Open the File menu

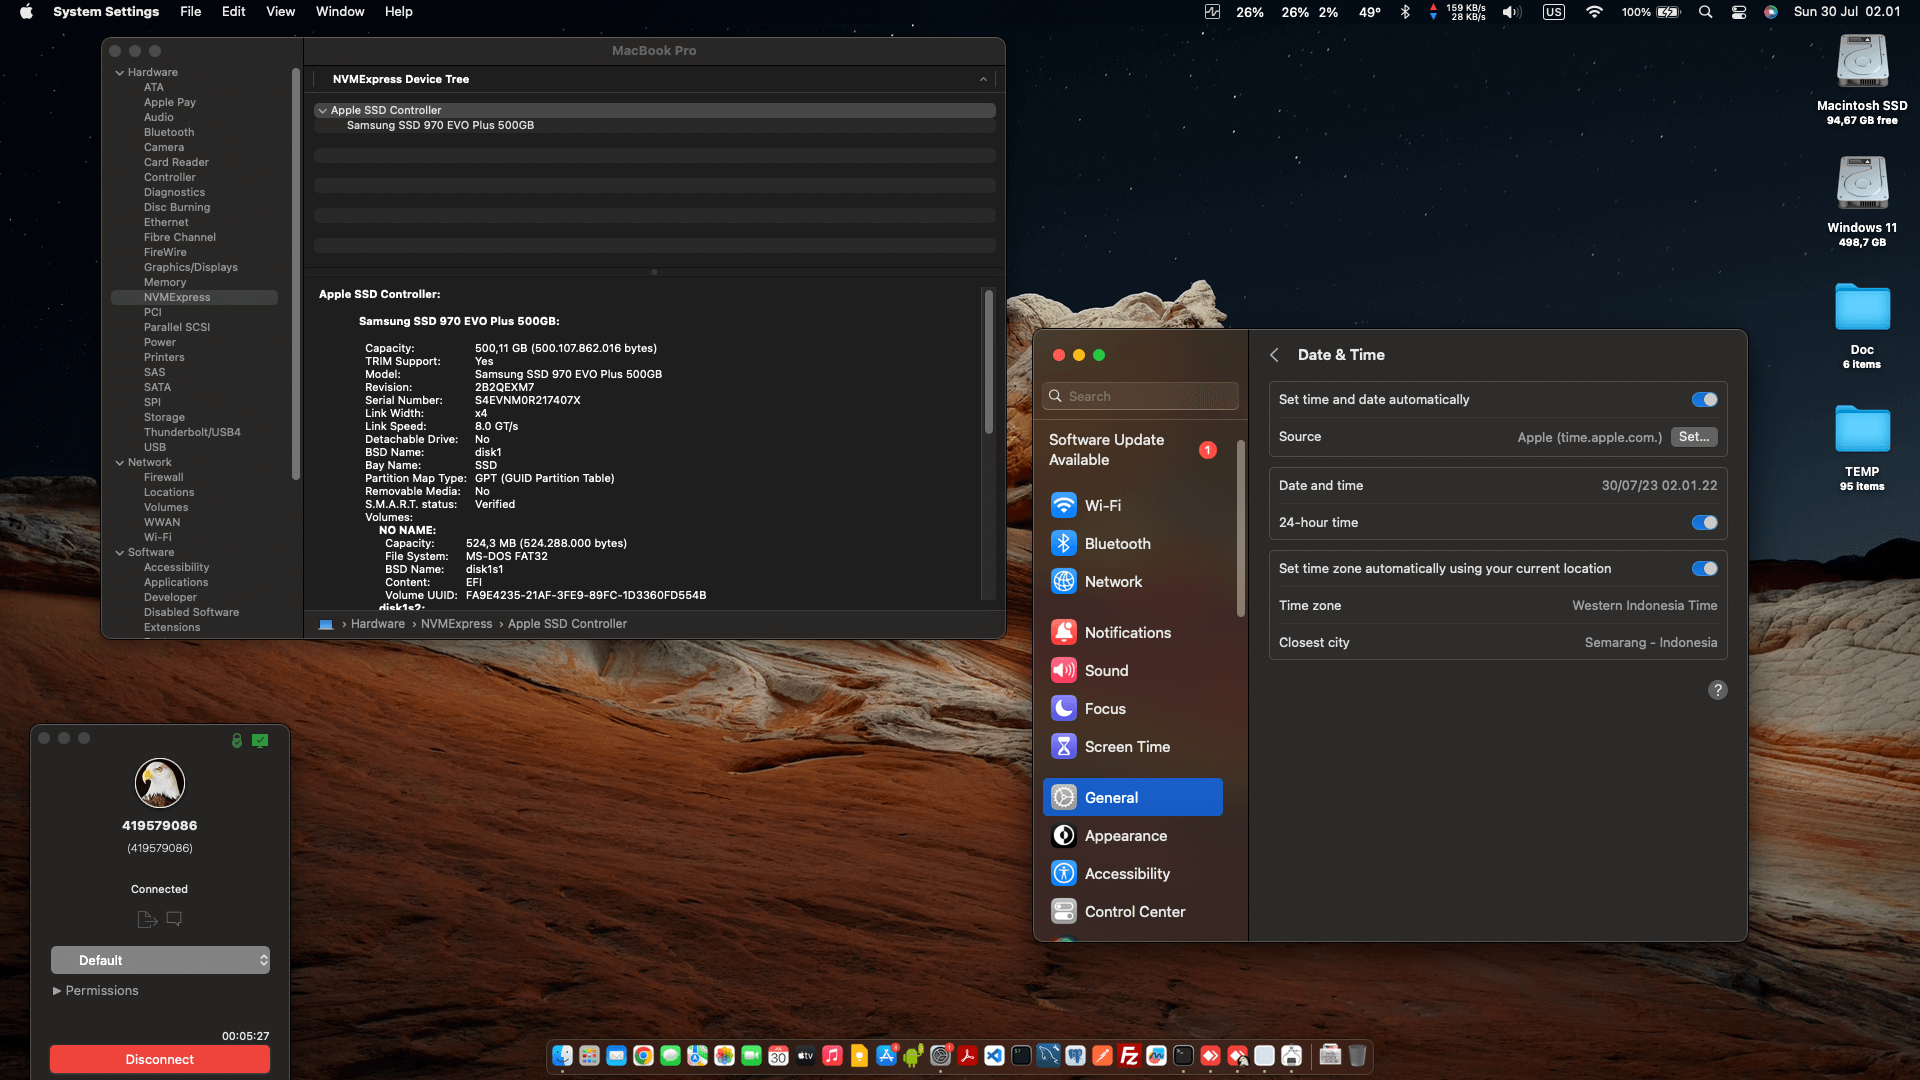point(190,12)
